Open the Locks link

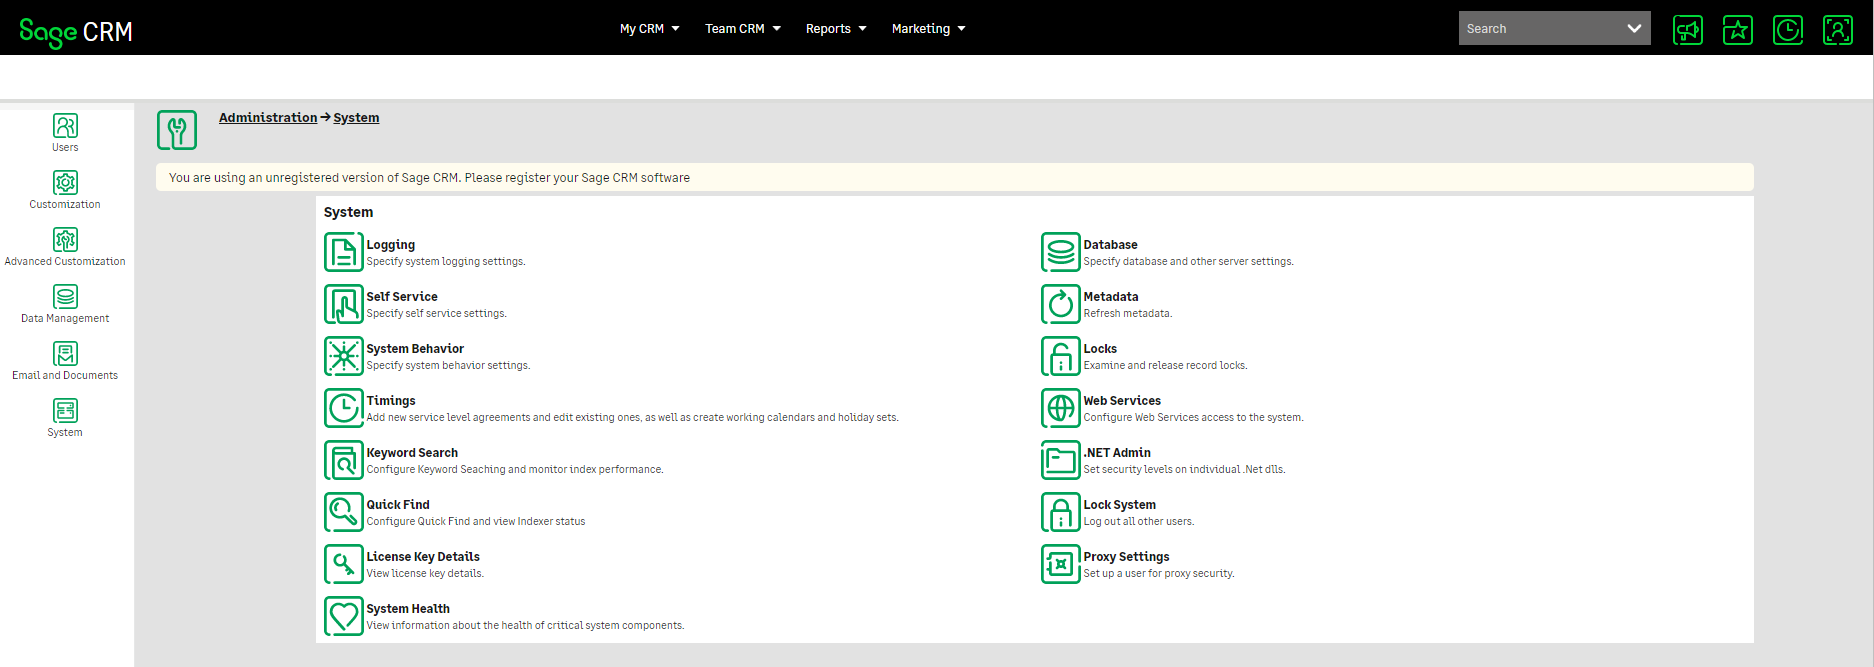[x=1100, y=349]
